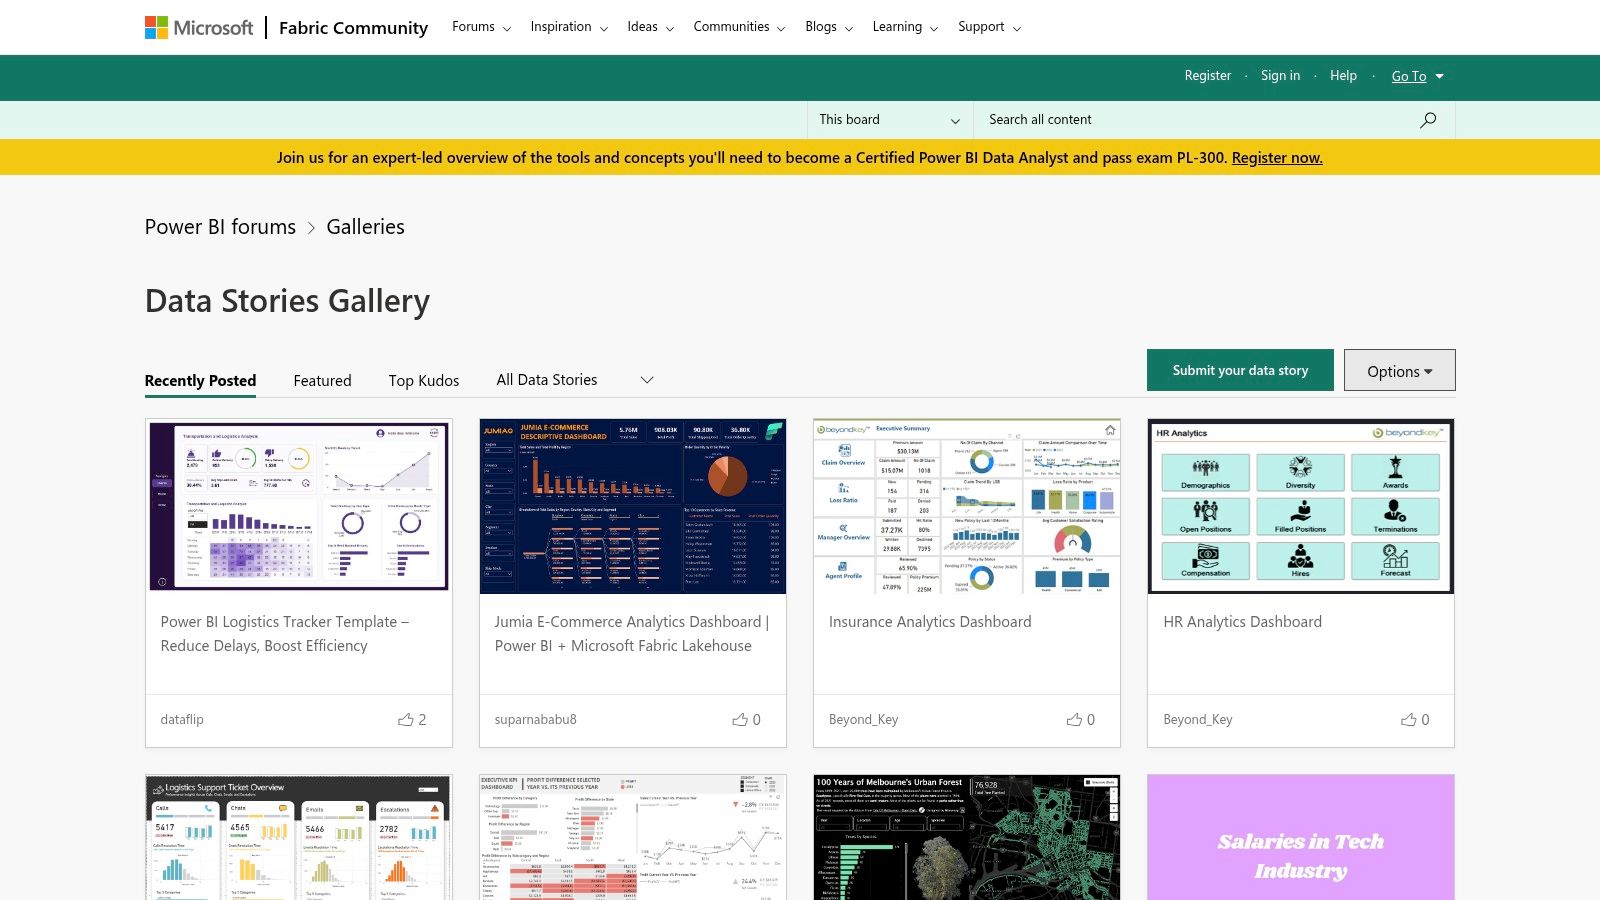Screen dimensions: 1600x900
Task: Give kudos on Power BI Logistics Tracker card
Action: (405, 719)
